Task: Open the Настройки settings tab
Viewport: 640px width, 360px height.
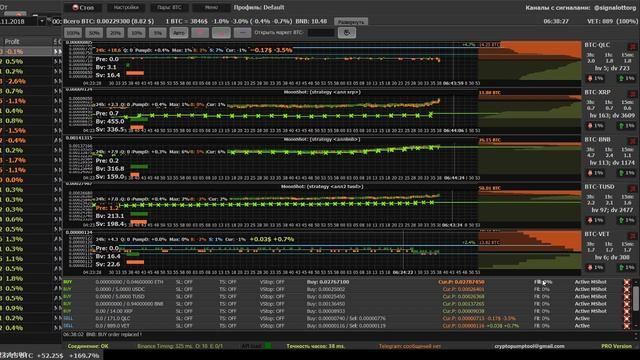Action: tap(126, 7)
